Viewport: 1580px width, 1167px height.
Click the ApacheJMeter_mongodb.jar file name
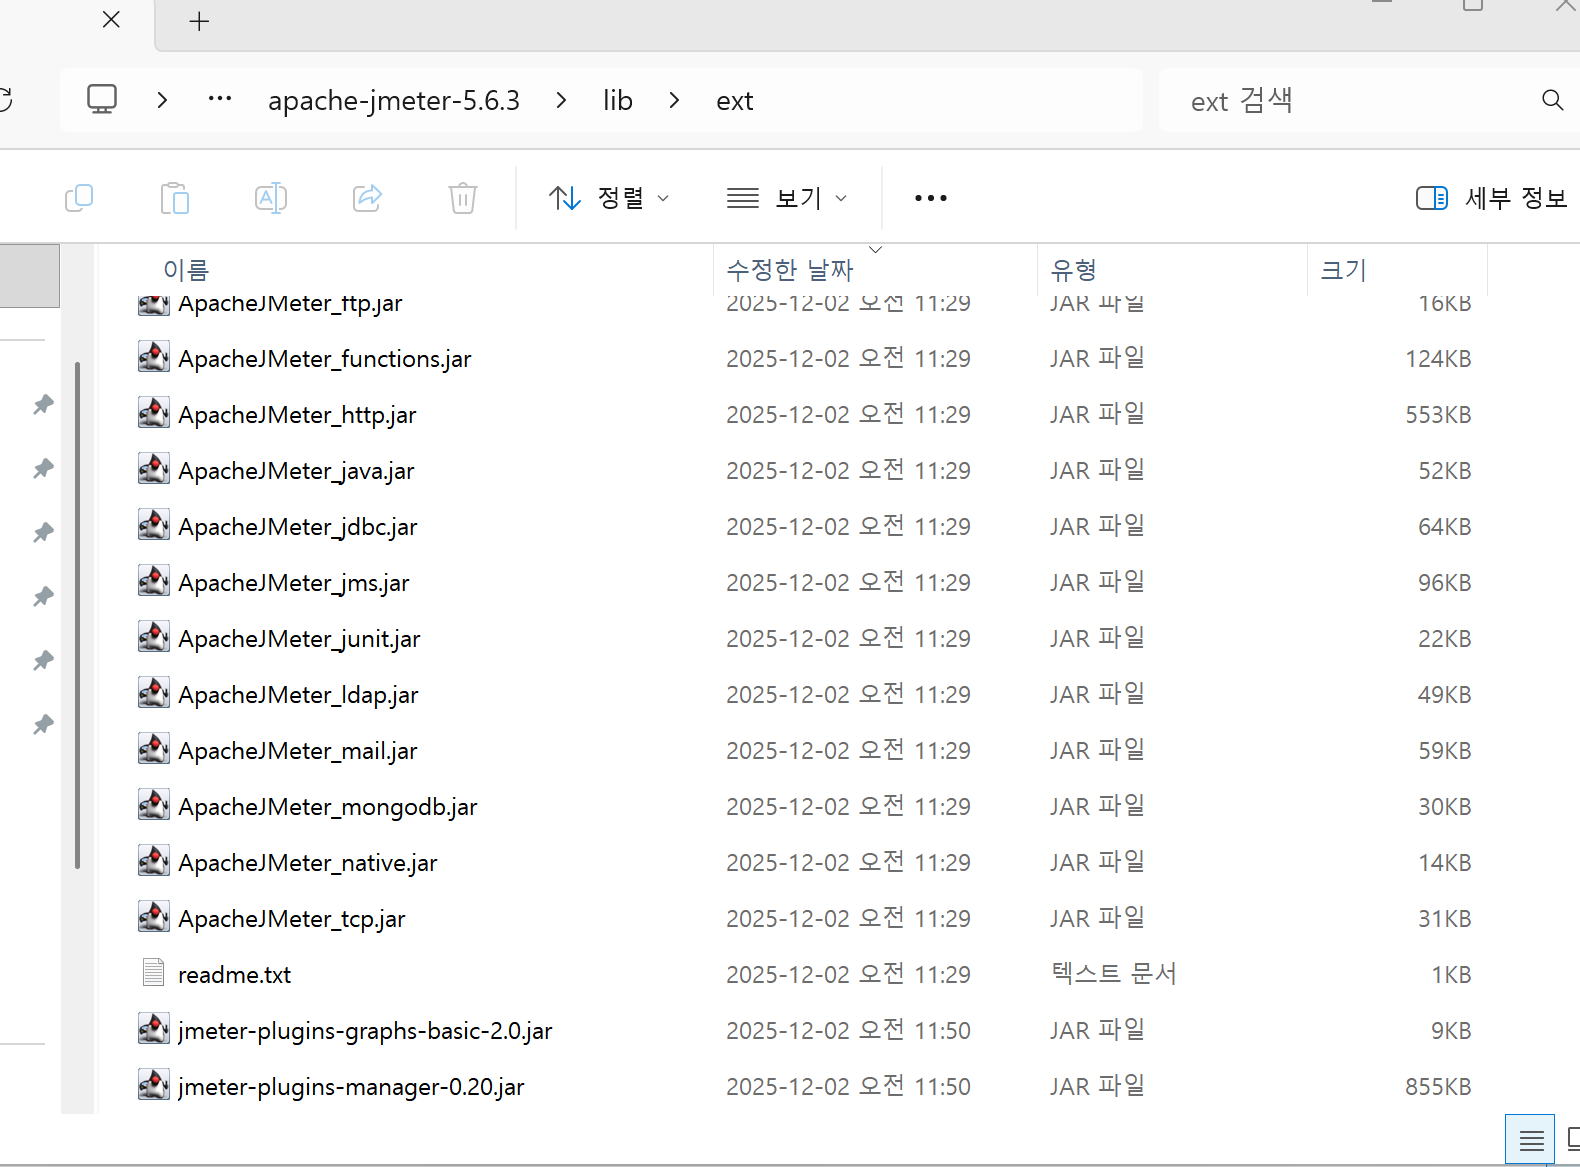[x=328, y=807]
